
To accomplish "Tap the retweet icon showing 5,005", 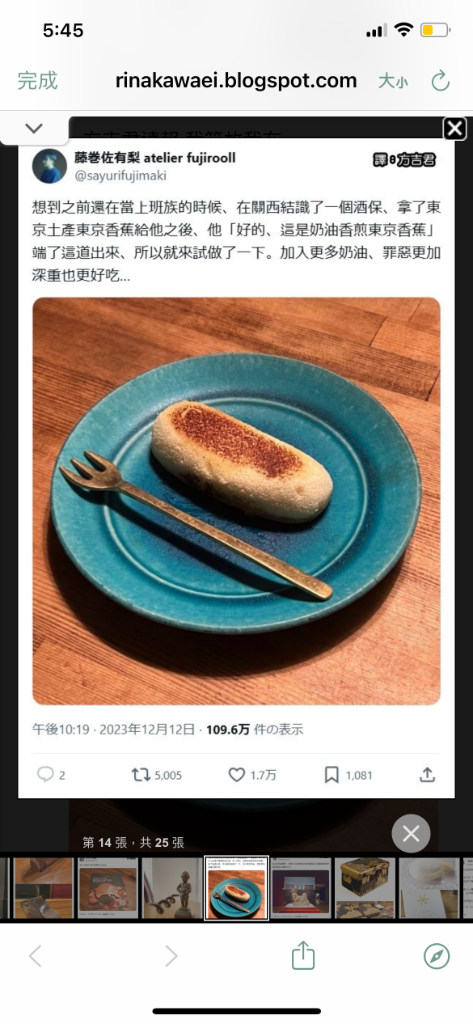I will click(x=140, y=775).
